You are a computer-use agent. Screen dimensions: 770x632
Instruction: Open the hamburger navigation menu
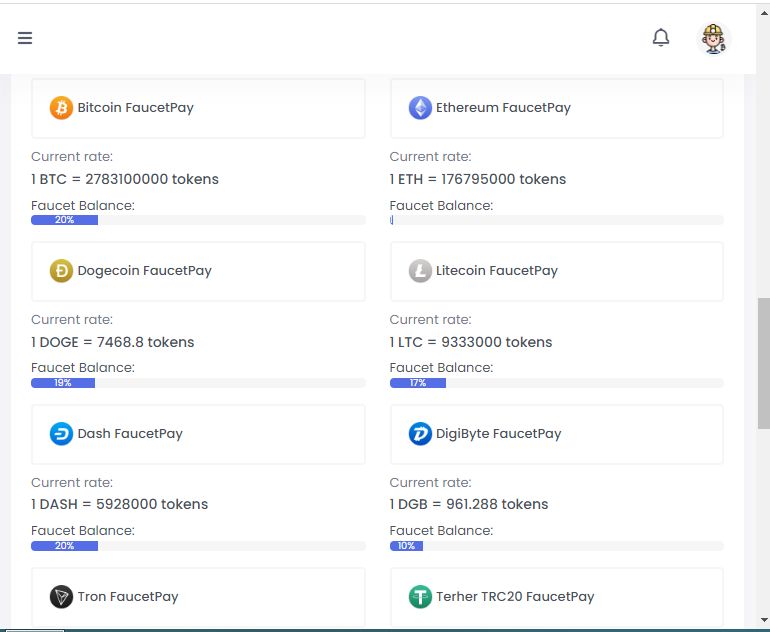pos(25,38)
